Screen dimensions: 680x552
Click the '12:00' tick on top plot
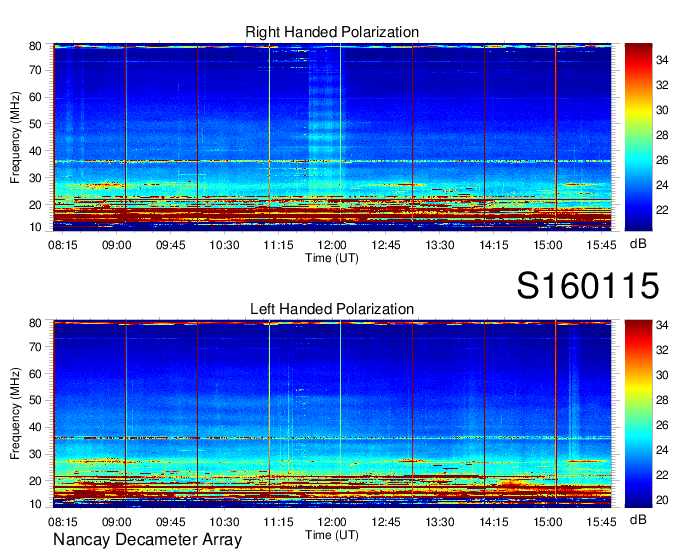click(332, 245)
